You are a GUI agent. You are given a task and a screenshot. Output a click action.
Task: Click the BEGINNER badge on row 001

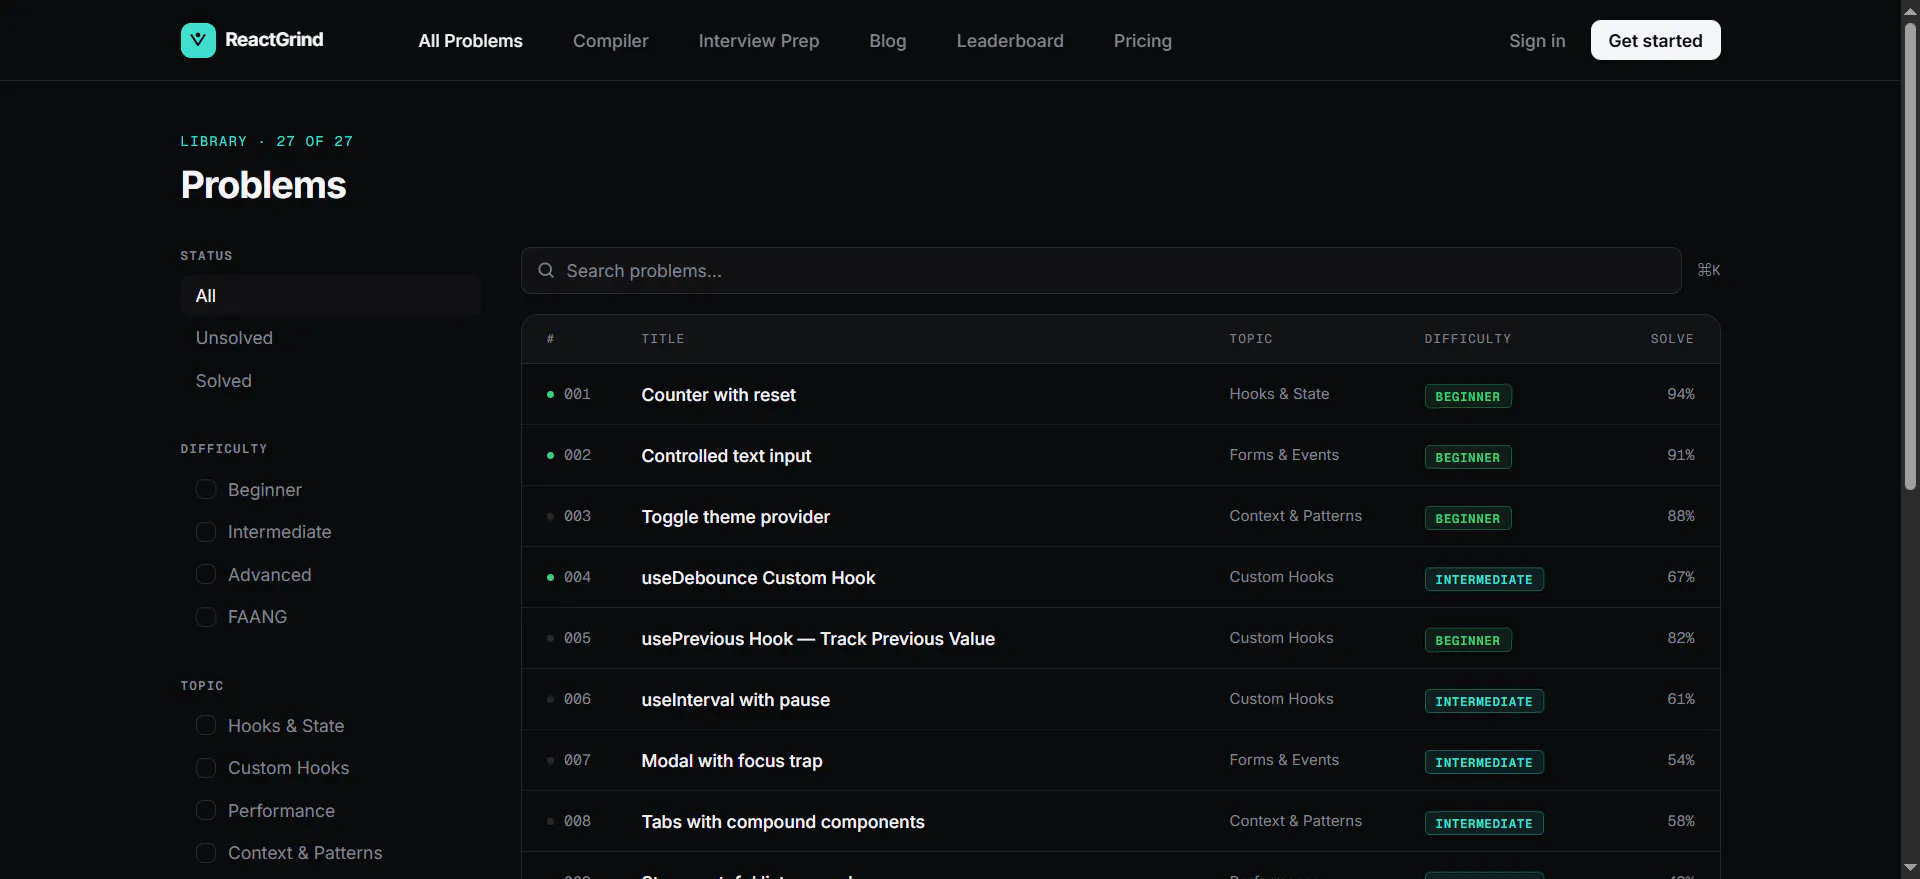pyautogui.click(x=1467, y=396)
